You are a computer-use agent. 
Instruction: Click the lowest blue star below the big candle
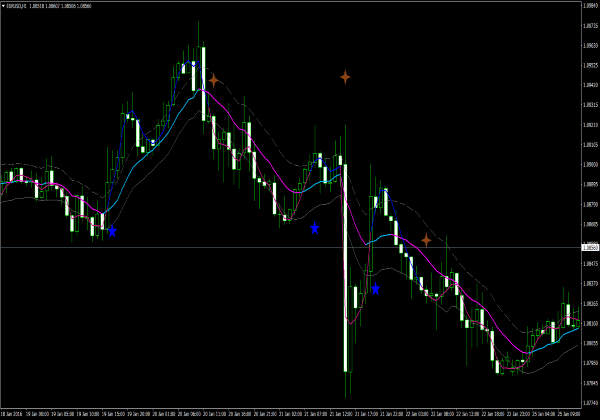pyautogui.click(x=375, y=289)
